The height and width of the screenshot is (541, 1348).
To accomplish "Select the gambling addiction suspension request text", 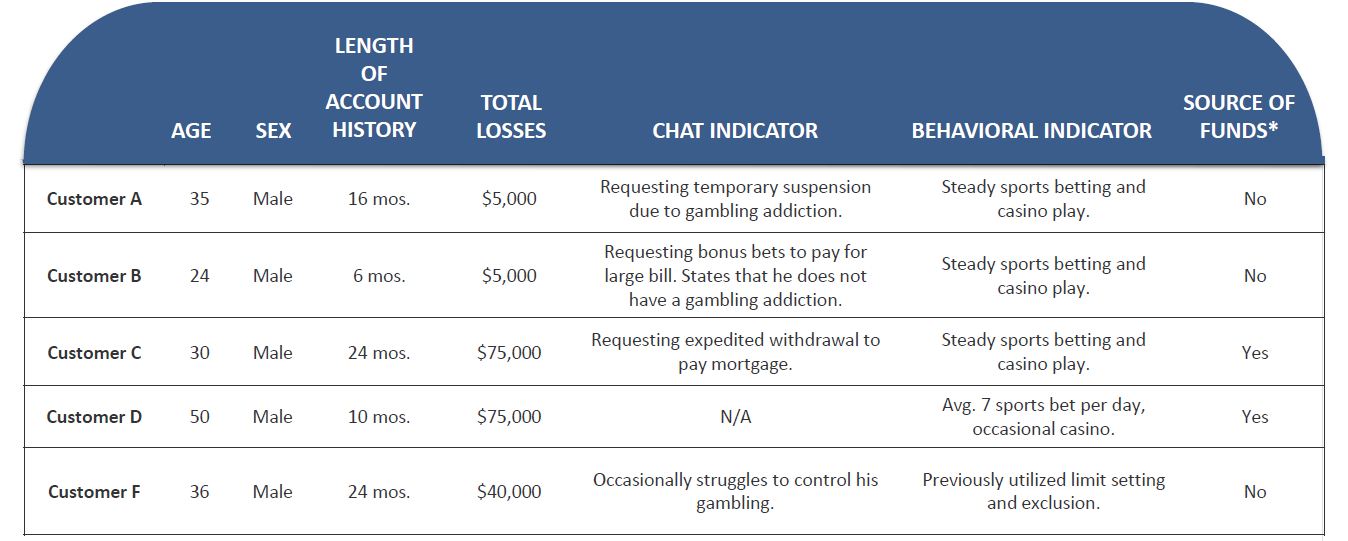I will point(735,199).
